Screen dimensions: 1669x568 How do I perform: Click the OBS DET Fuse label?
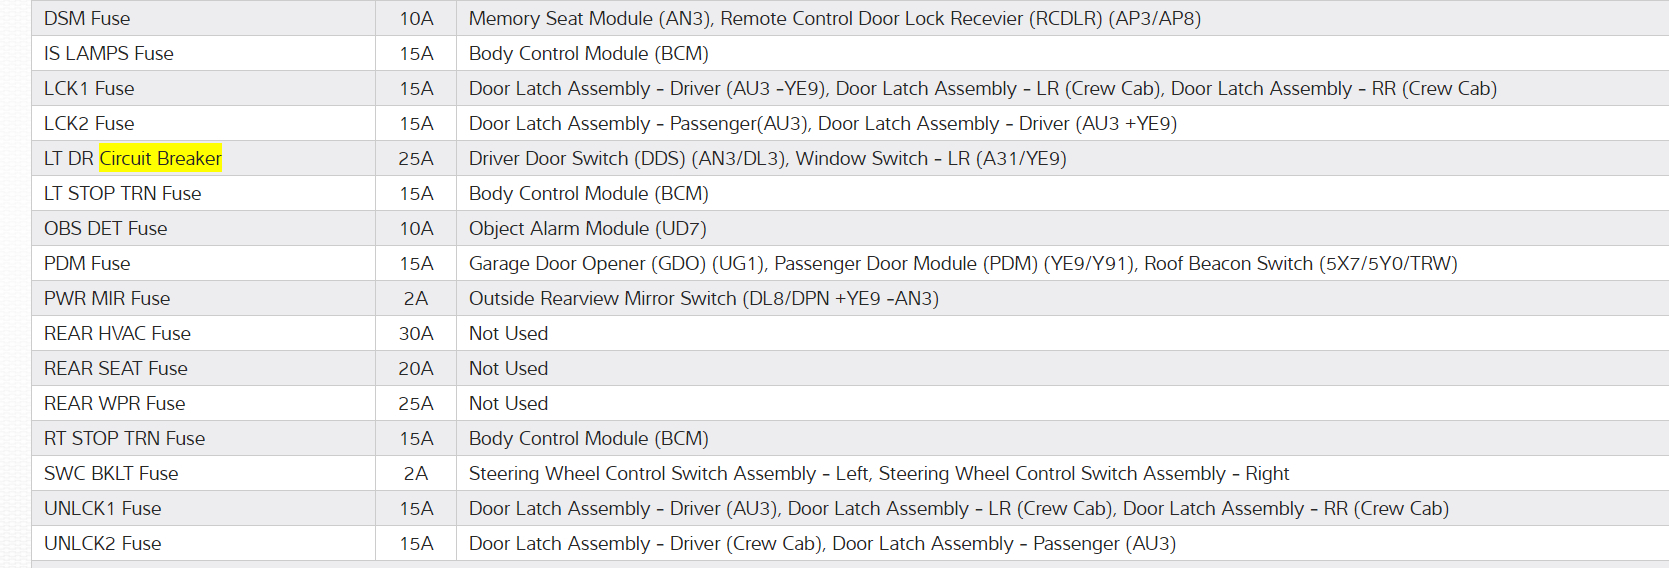coord(105,228)
